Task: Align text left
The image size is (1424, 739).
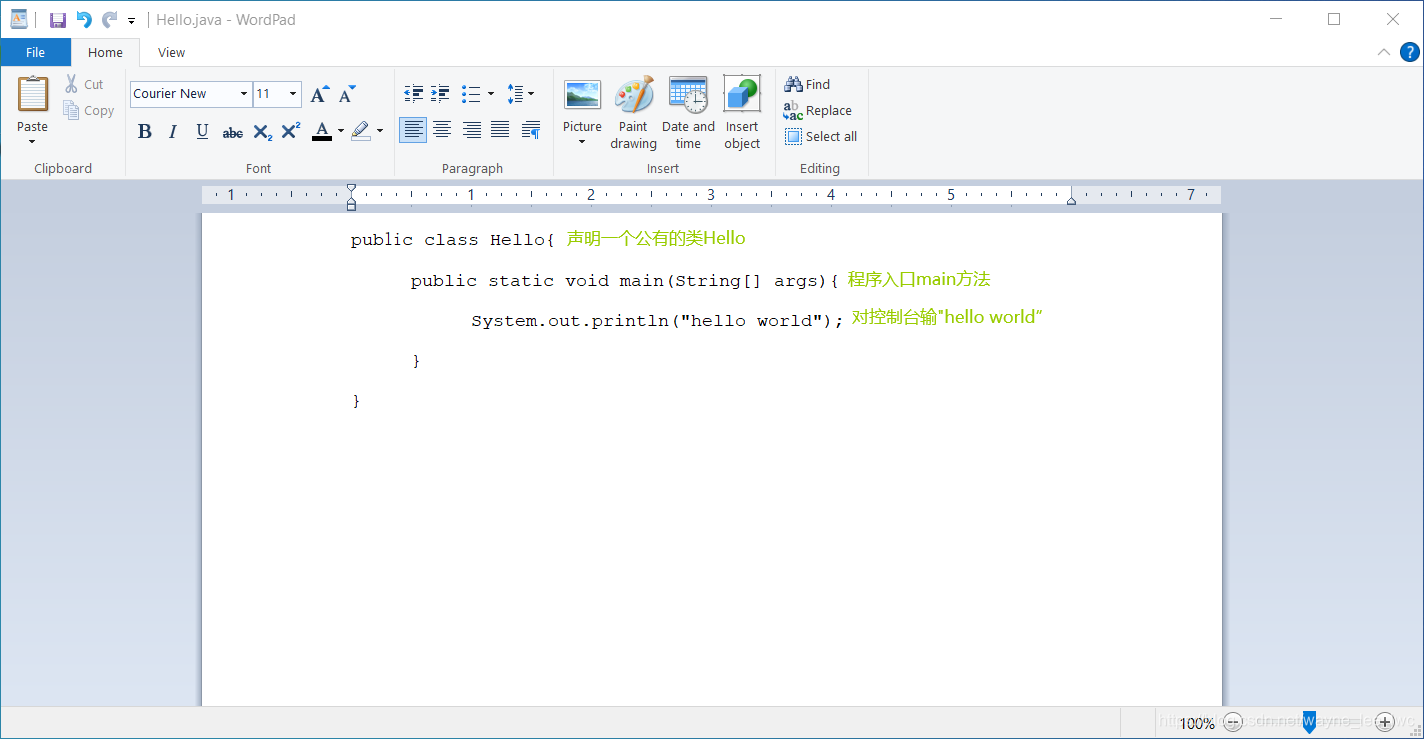Action: [413, 130]
